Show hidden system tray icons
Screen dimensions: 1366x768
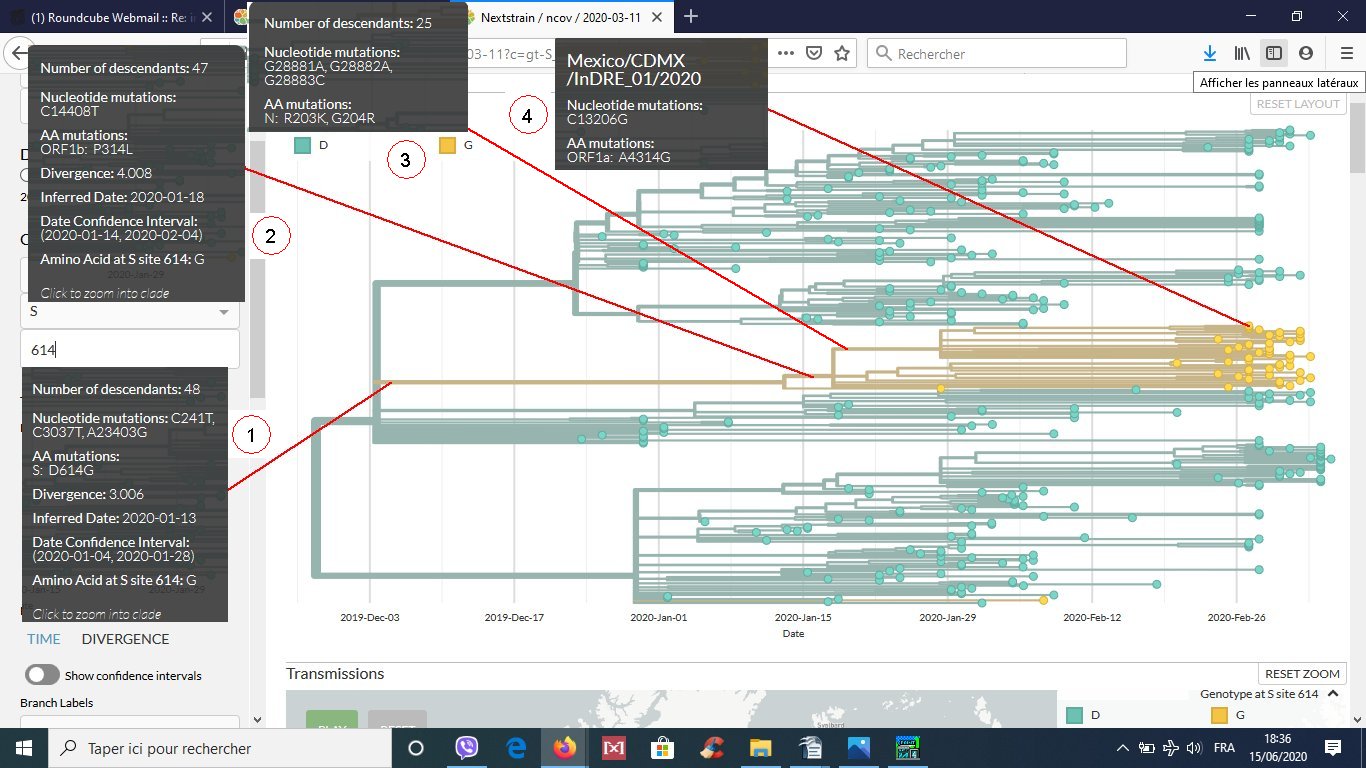(1123, 748)
